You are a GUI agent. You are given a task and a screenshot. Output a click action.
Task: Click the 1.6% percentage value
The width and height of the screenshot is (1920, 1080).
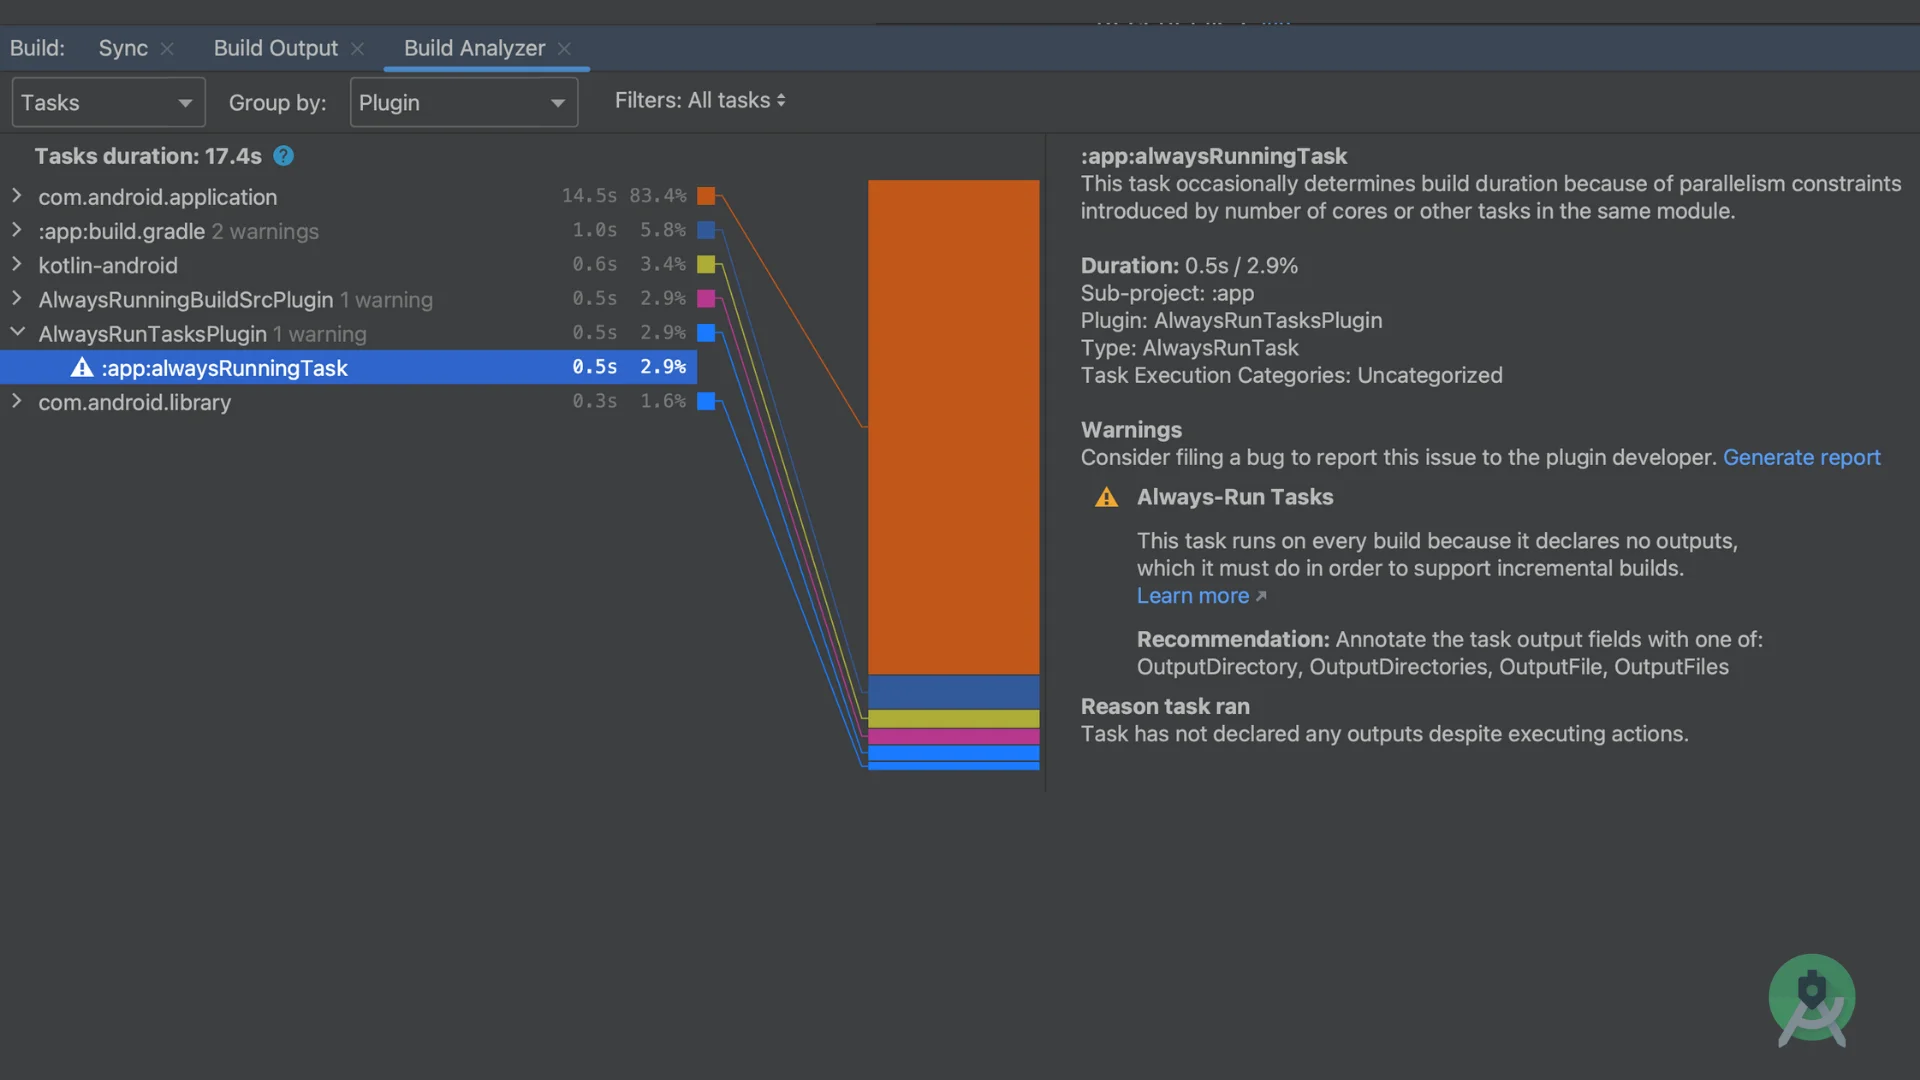(663, 401)
